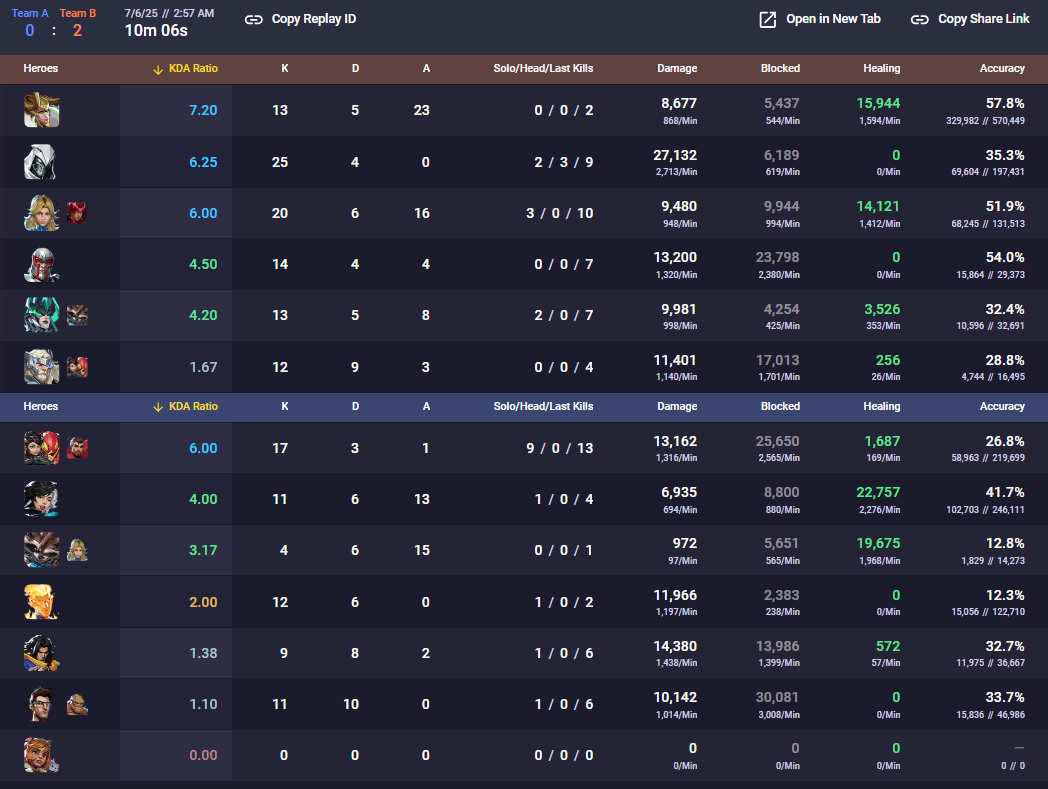Select the Squirrel Girl portrait in the 0.00 KDA row

pos(41,755)
